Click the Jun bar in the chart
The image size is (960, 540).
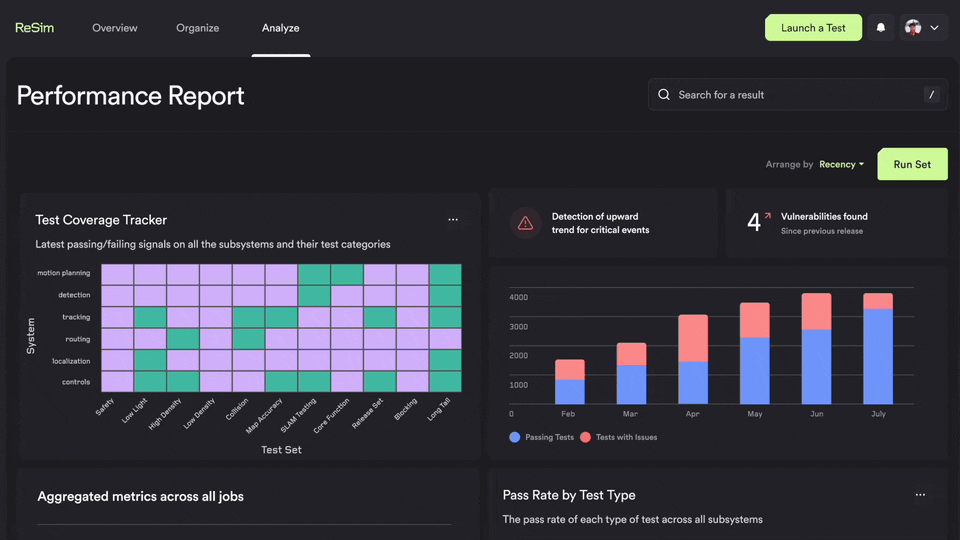click(x=817, y=348)
